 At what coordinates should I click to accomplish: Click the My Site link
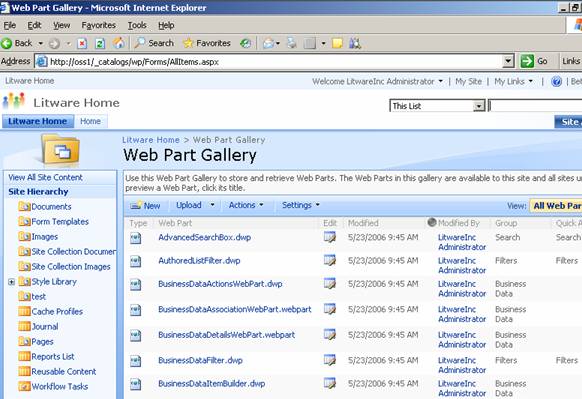click(x=468, y=81)
